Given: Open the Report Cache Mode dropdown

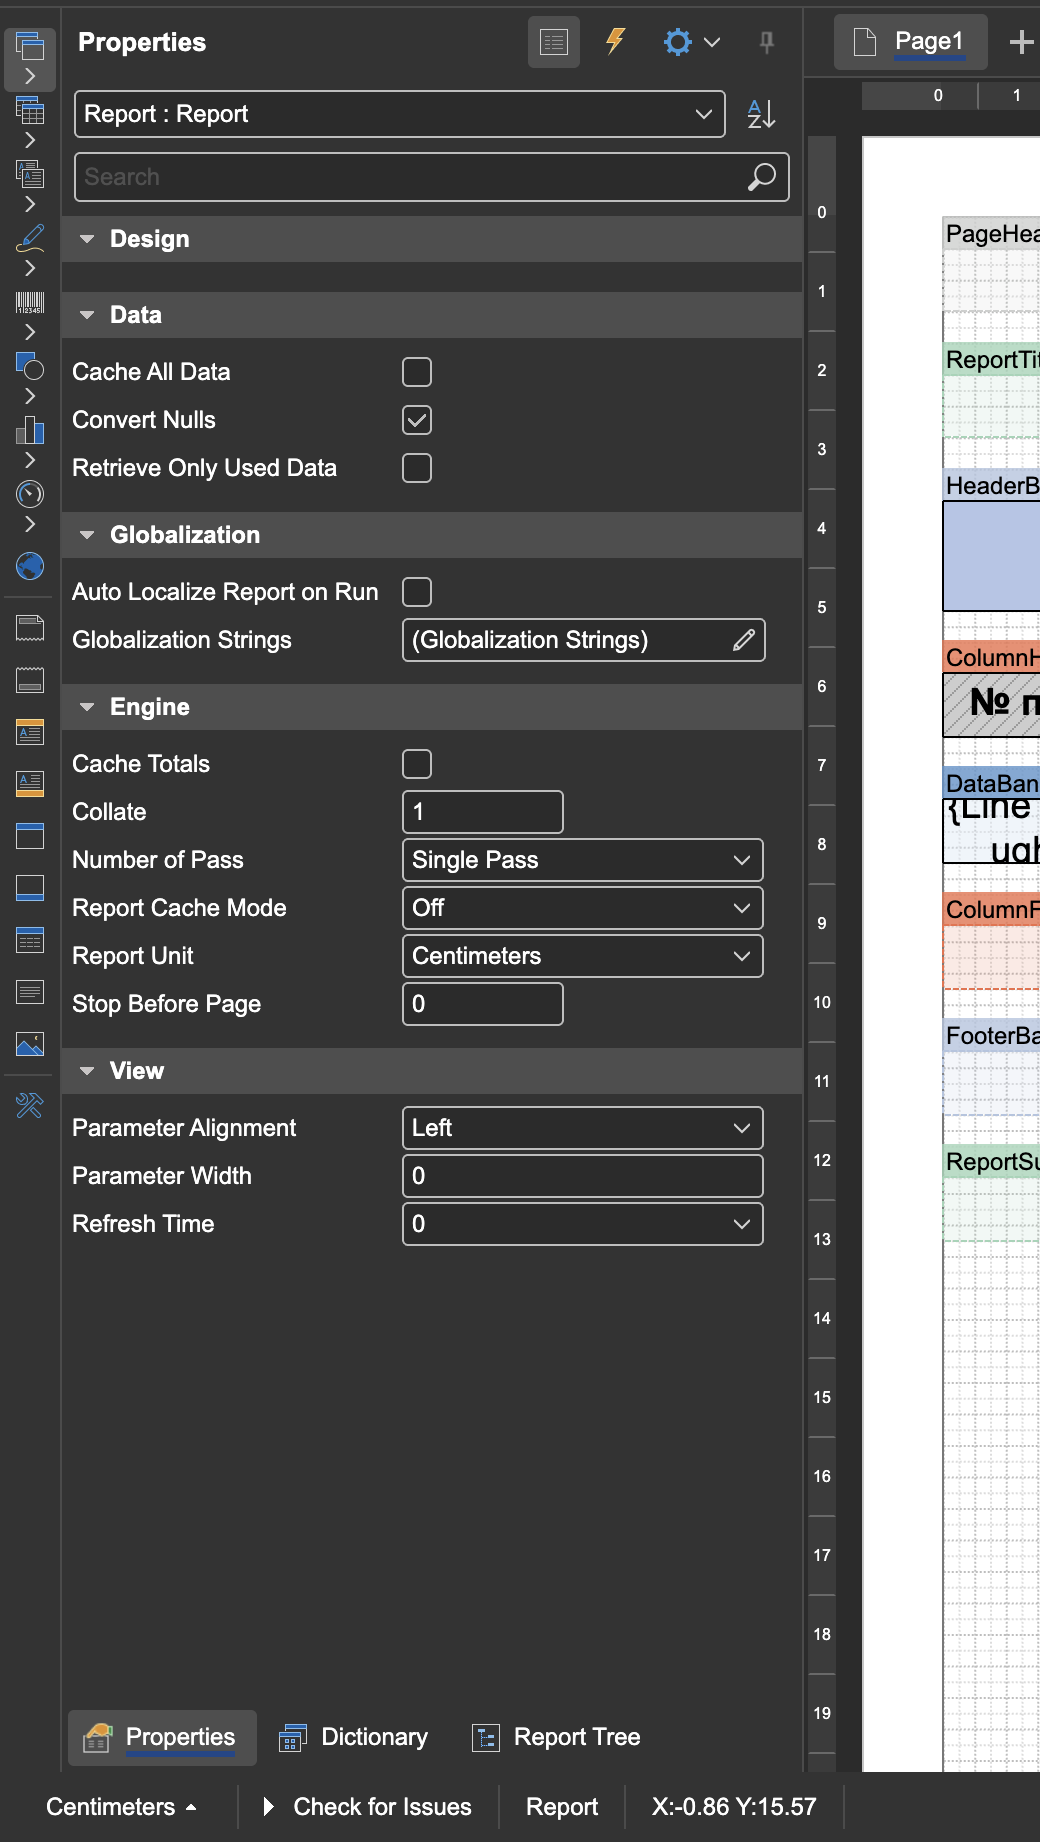Looking at the screenshot, I should pyautogui.click(x=583, y=908).
